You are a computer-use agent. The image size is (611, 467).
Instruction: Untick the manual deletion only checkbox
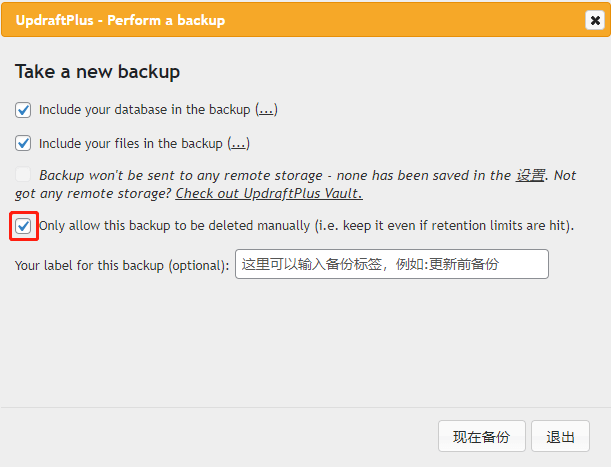click(24, 226)
